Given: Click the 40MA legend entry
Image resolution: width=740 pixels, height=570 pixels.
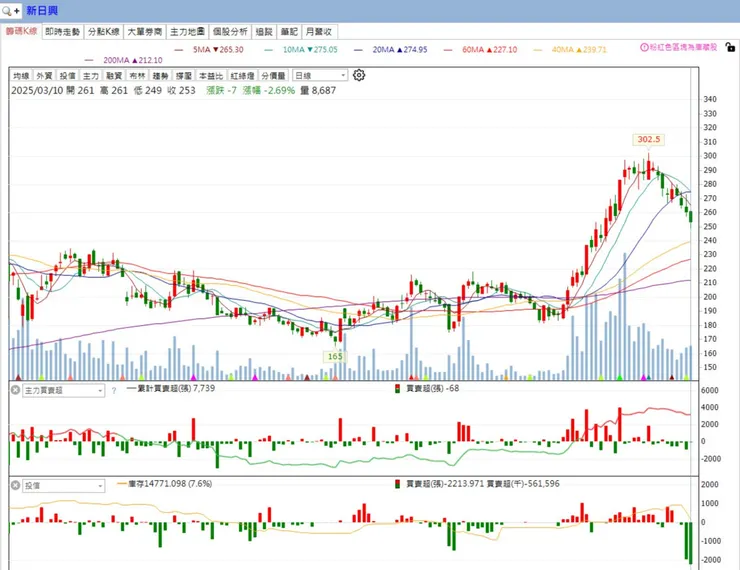Looking at the screenshot, I should [571, 50].
